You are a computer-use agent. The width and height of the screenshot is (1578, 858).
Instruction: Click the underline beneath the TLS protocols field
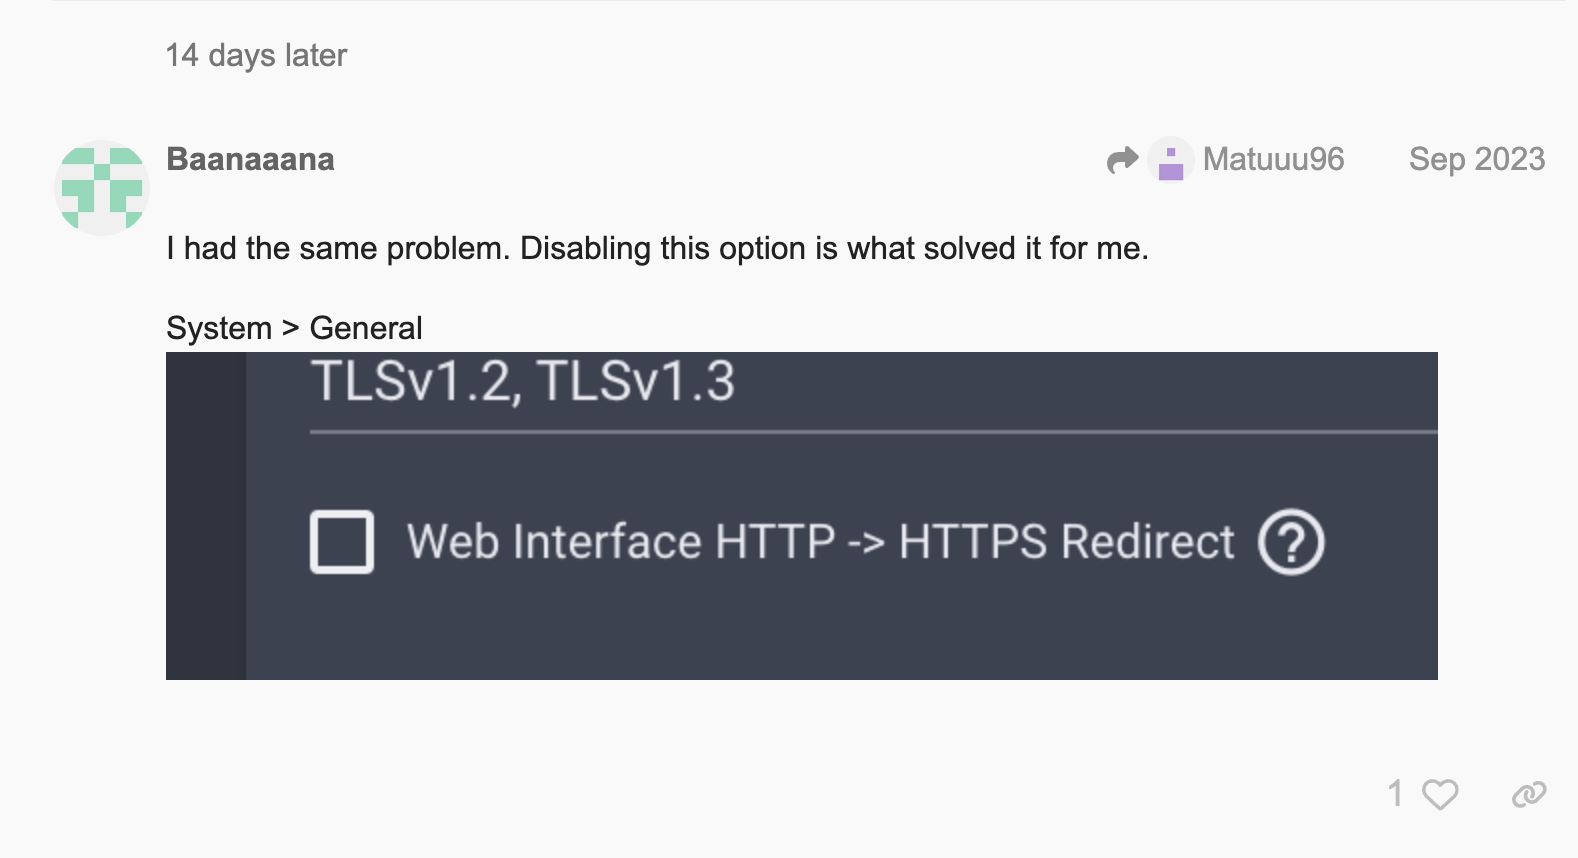[872, 432]
